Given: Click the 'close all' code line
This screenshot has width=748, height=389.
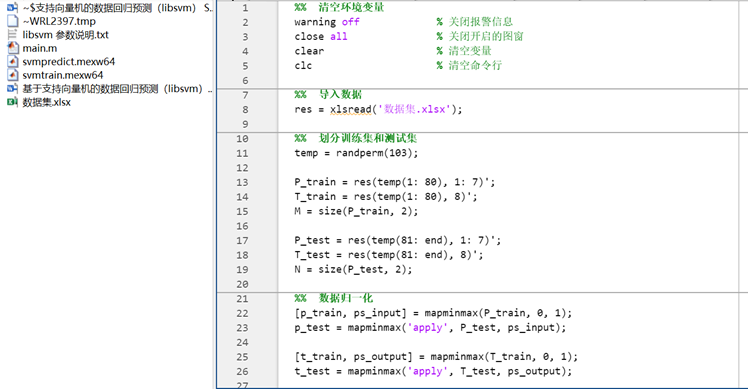Looking at the screenshot, I should pos(321,36).
